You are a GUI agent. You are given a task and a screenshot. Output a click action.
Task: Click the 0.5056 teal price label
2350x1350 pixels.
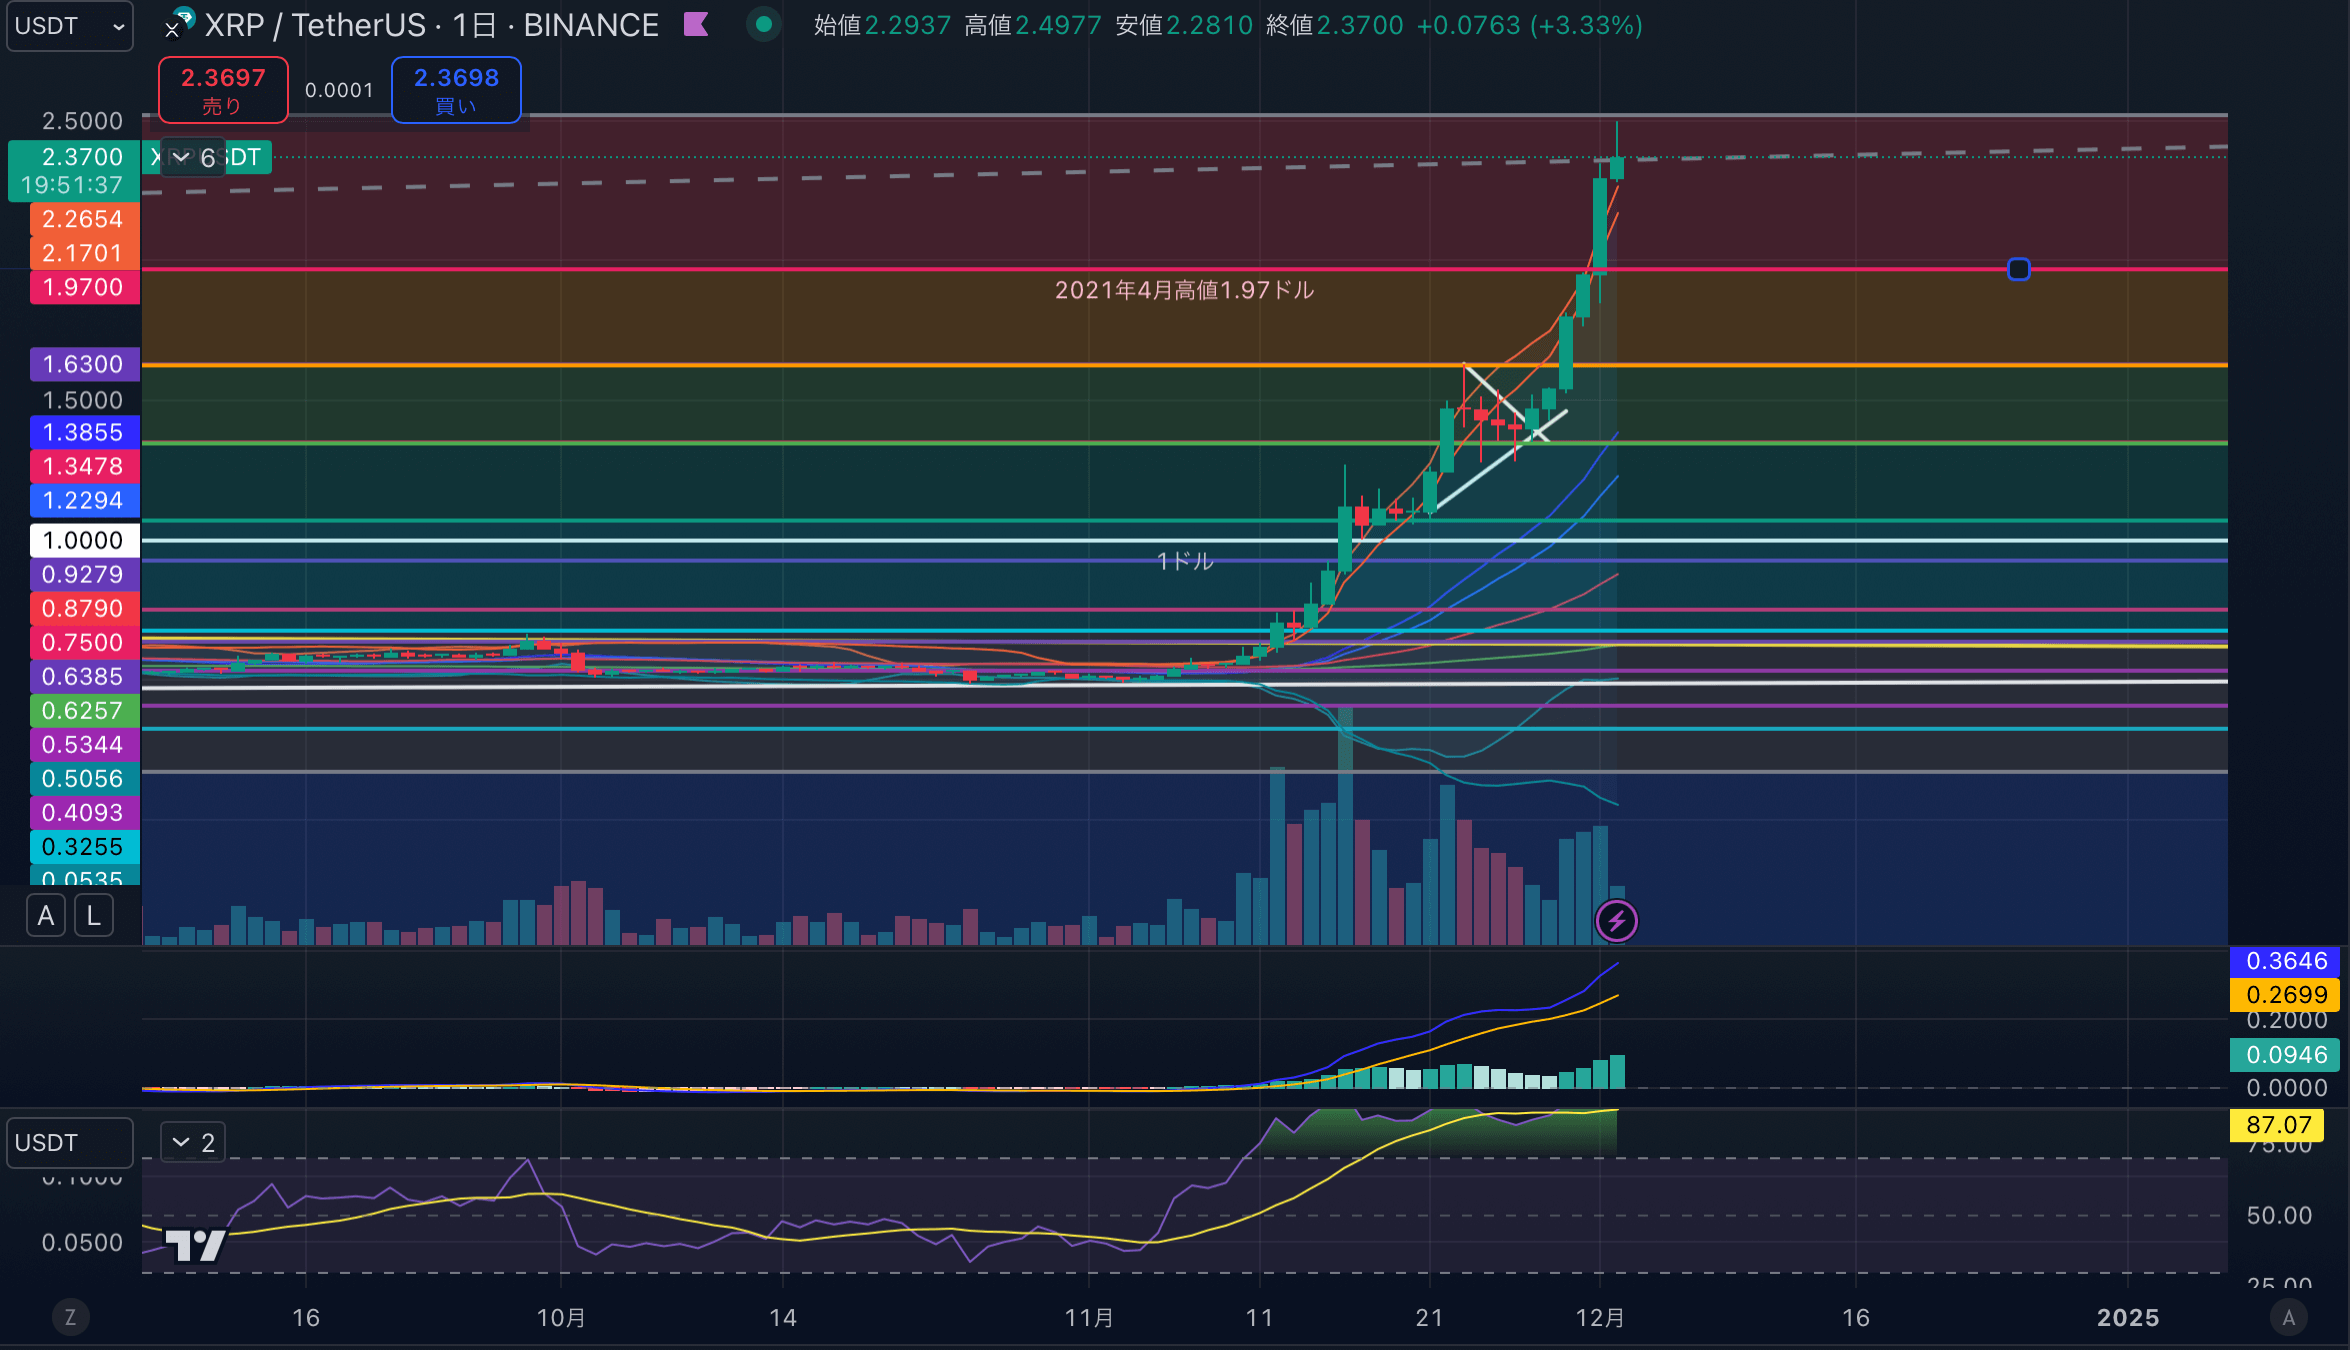84,778
